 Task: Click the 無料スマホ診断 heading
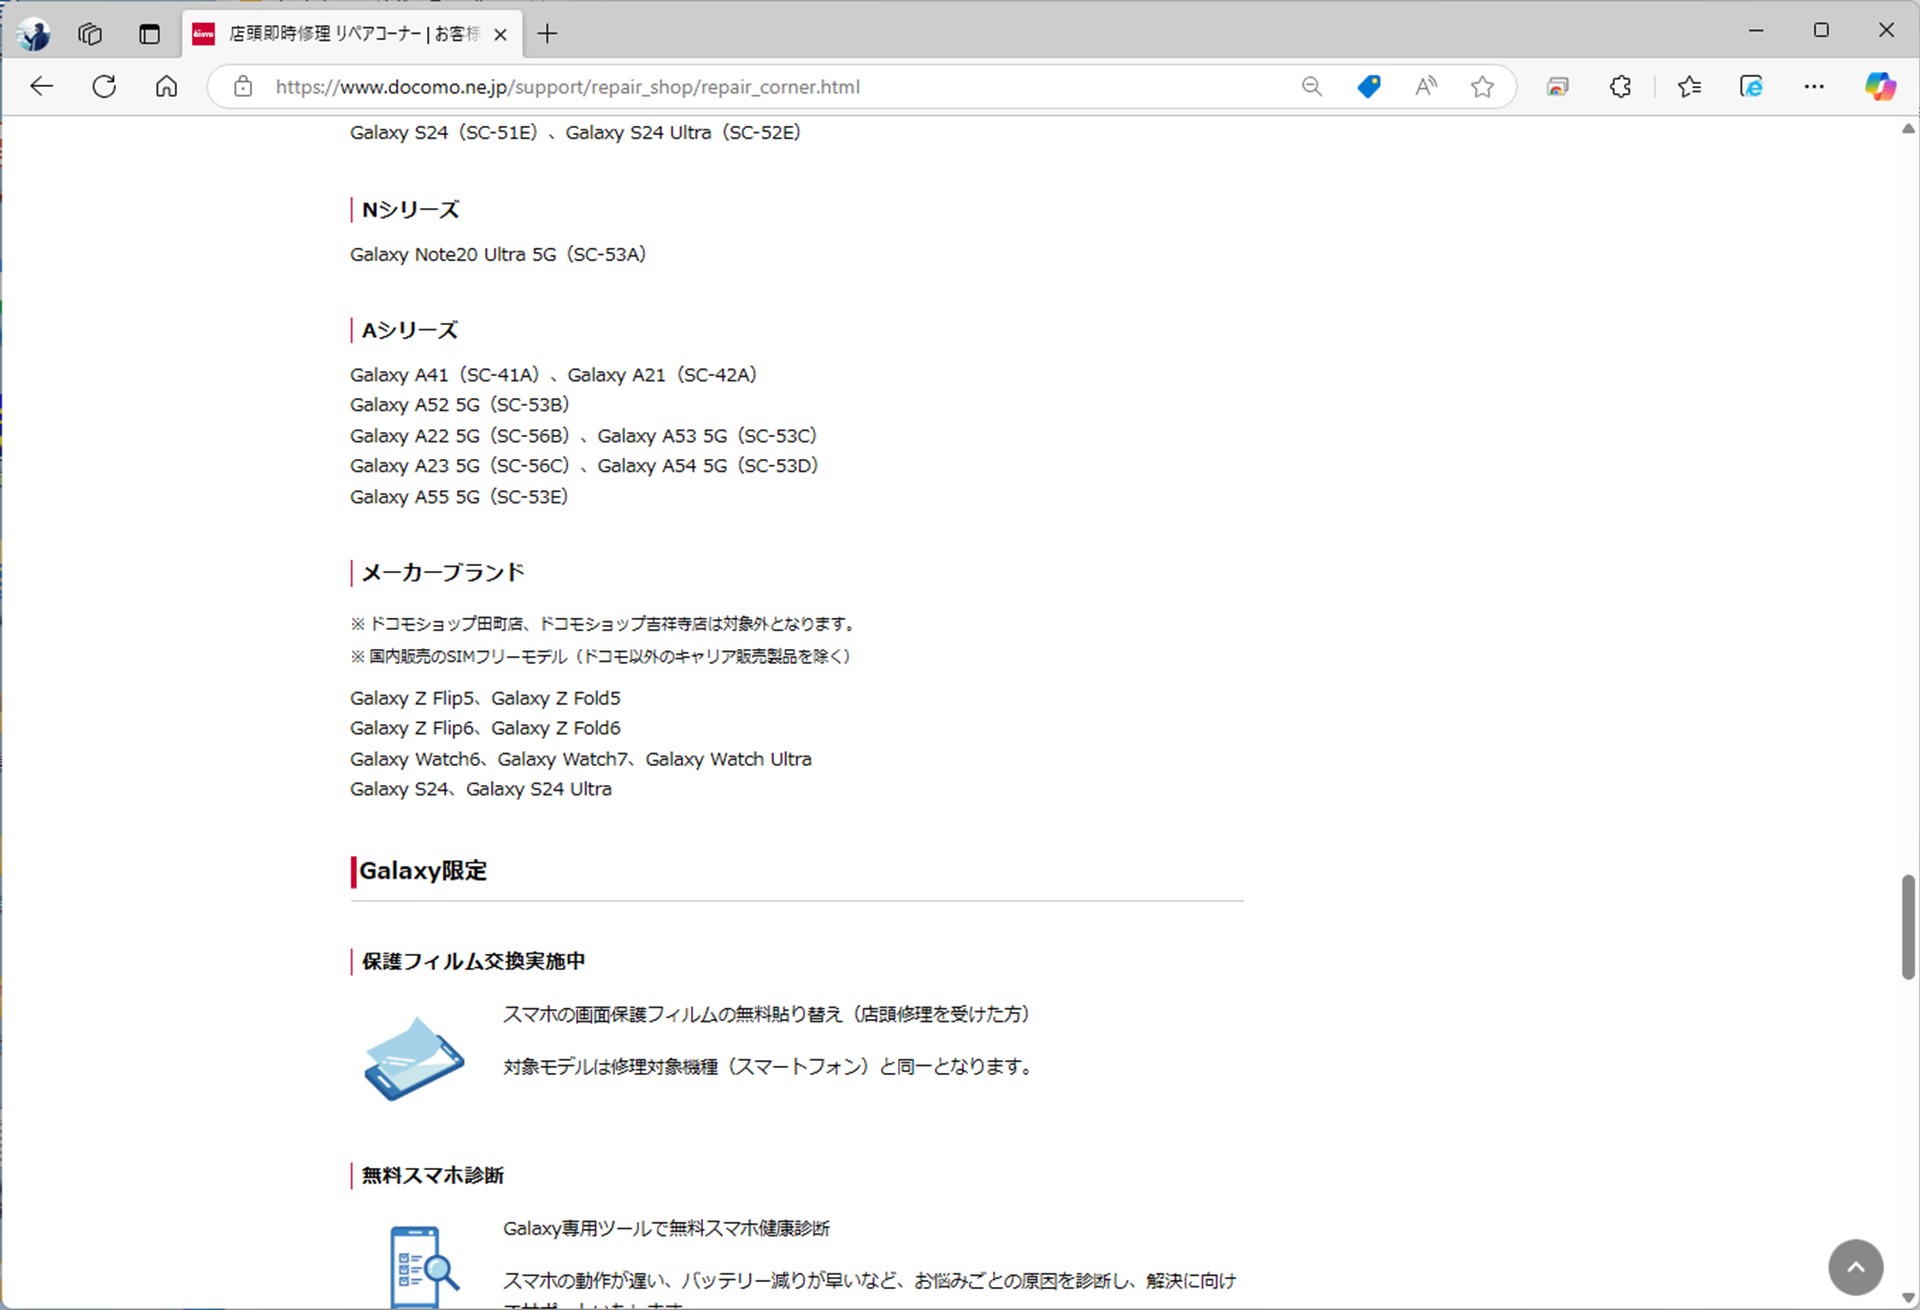point(432,1176)
